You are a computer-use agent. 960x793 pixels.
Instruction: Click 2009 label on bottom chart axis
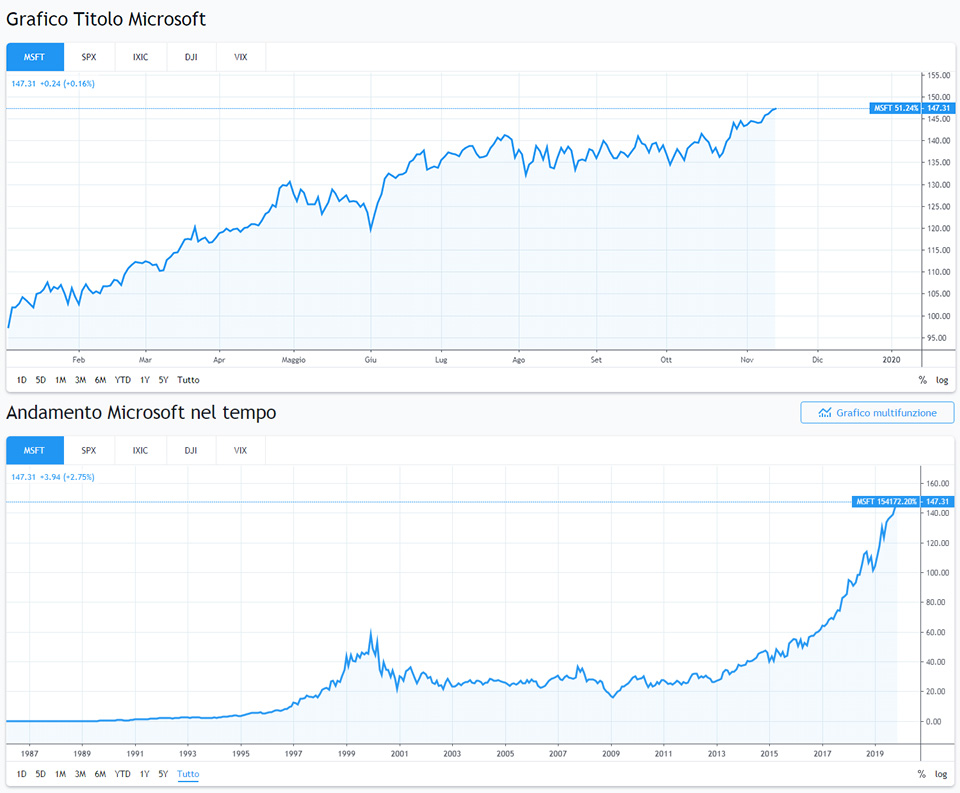coord(611,754)
